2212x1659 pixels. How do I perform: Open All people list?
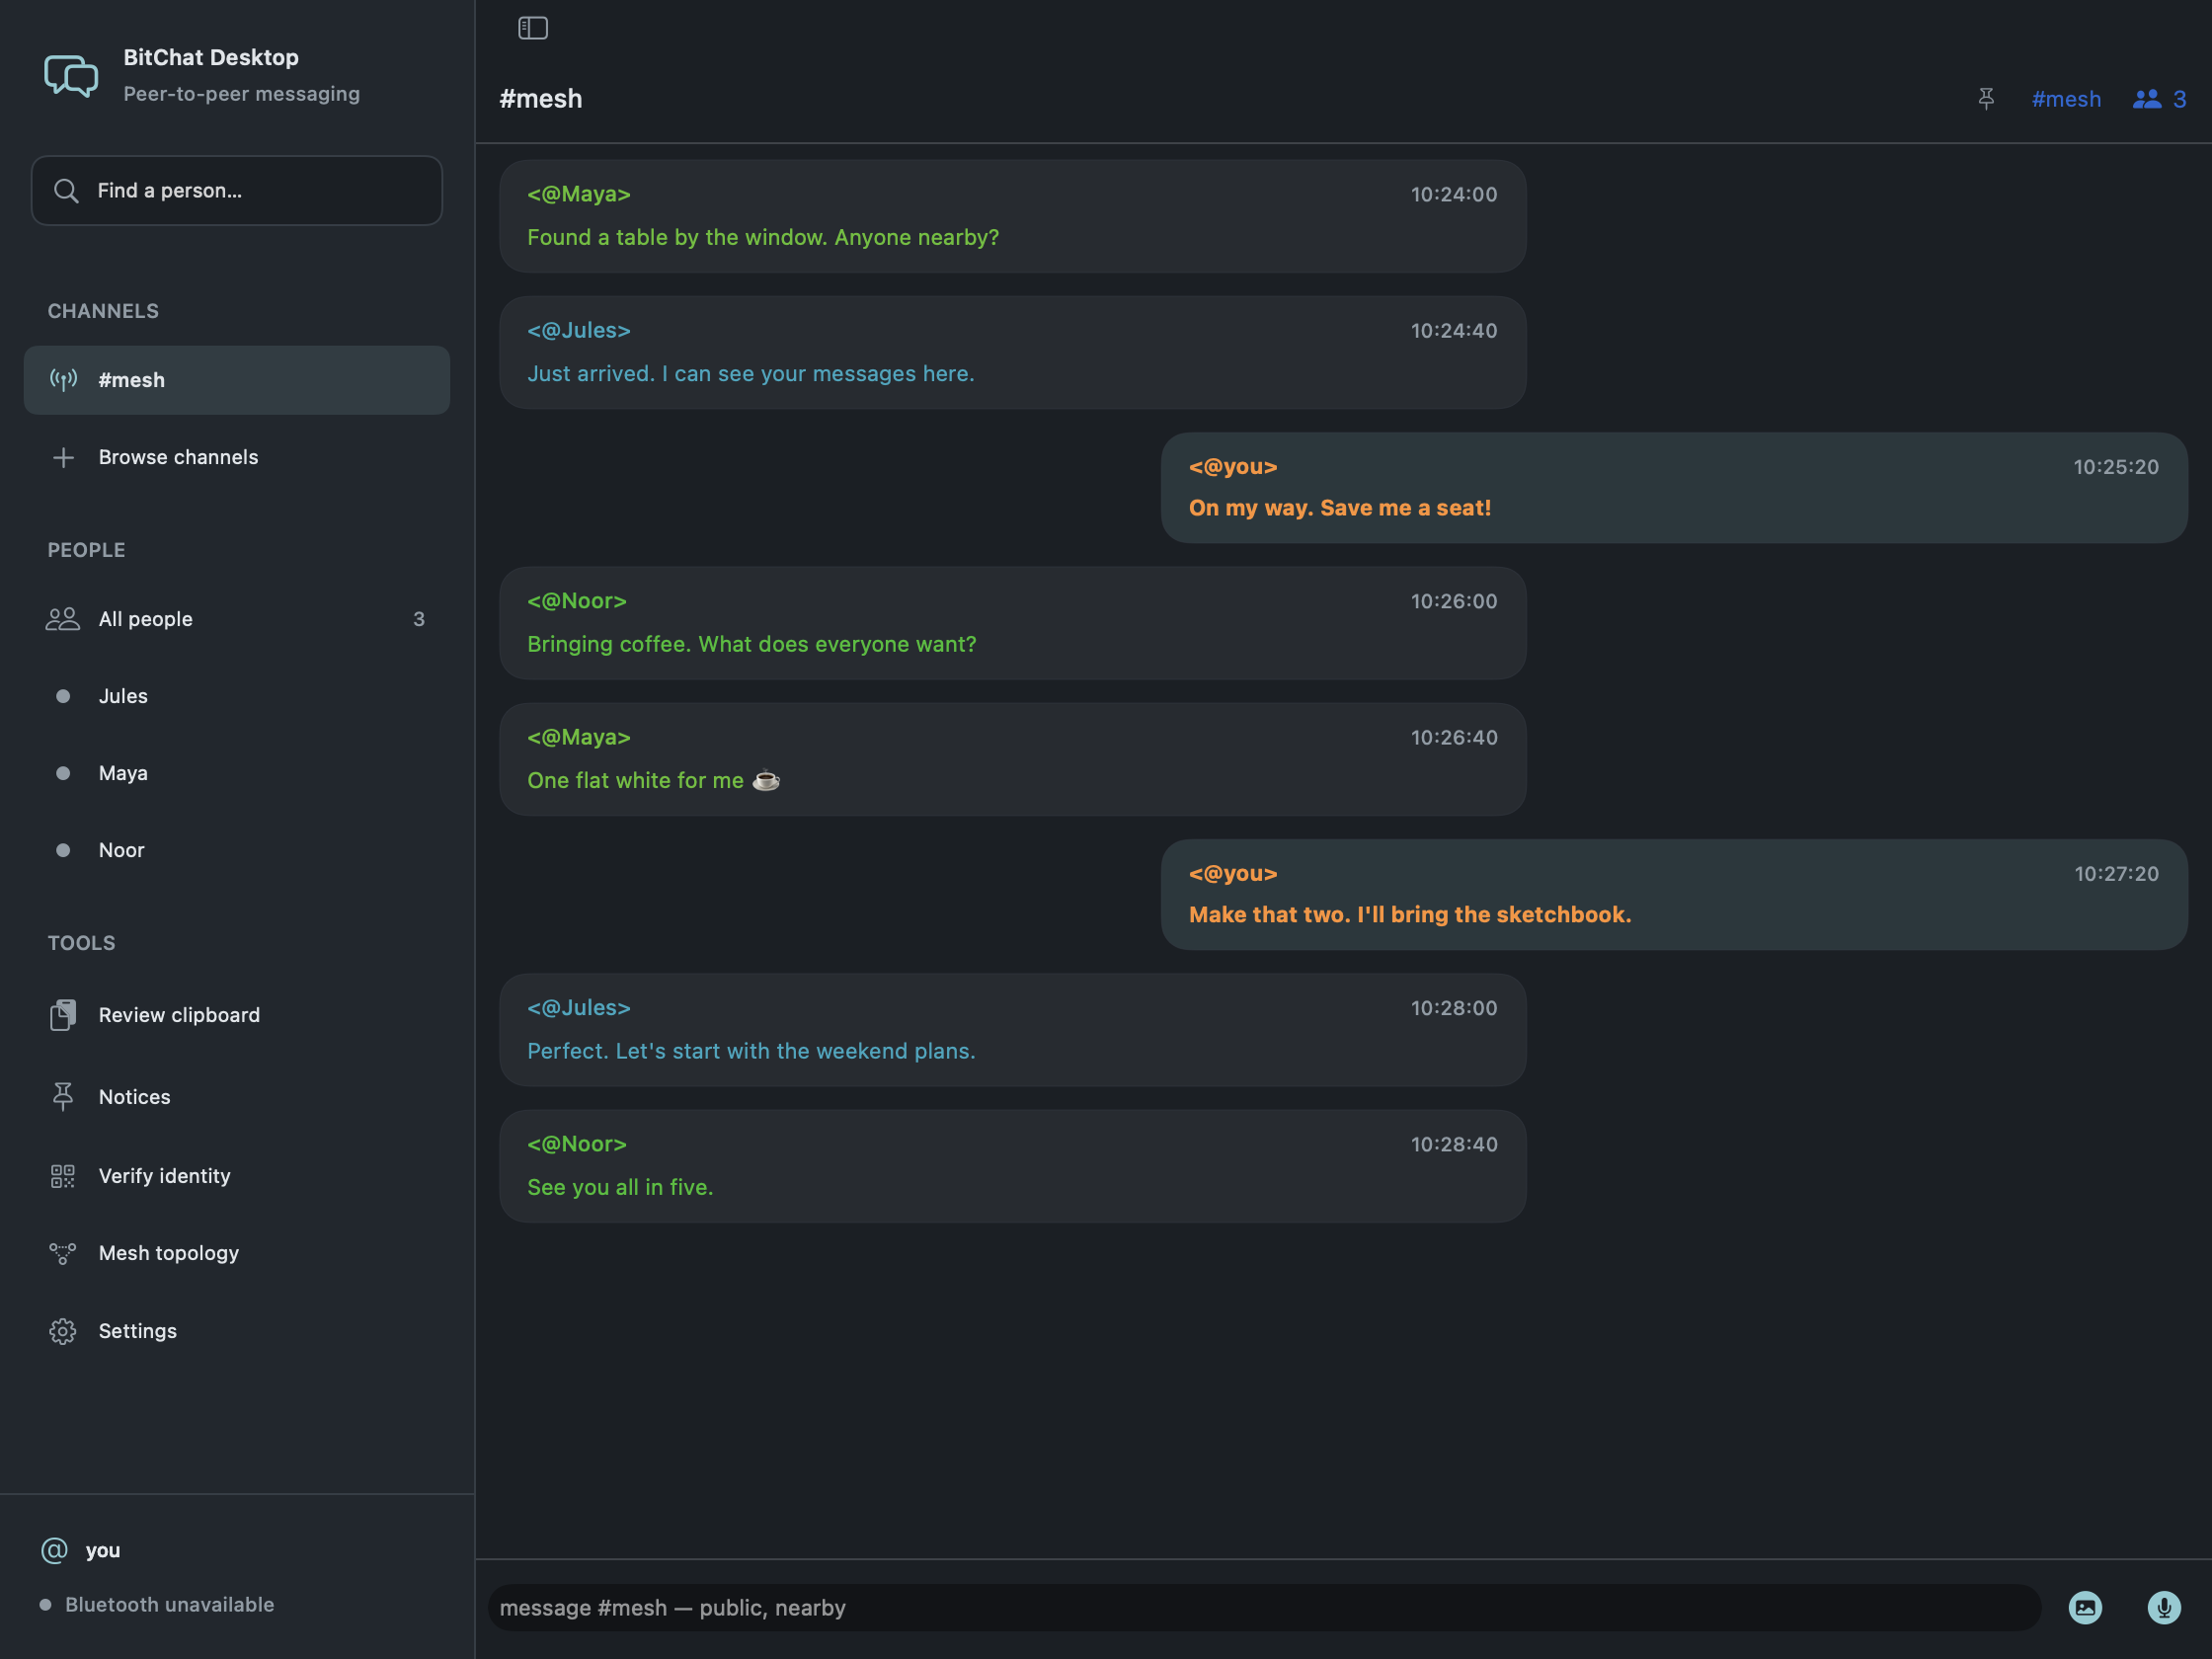click(x=237, y=619)
